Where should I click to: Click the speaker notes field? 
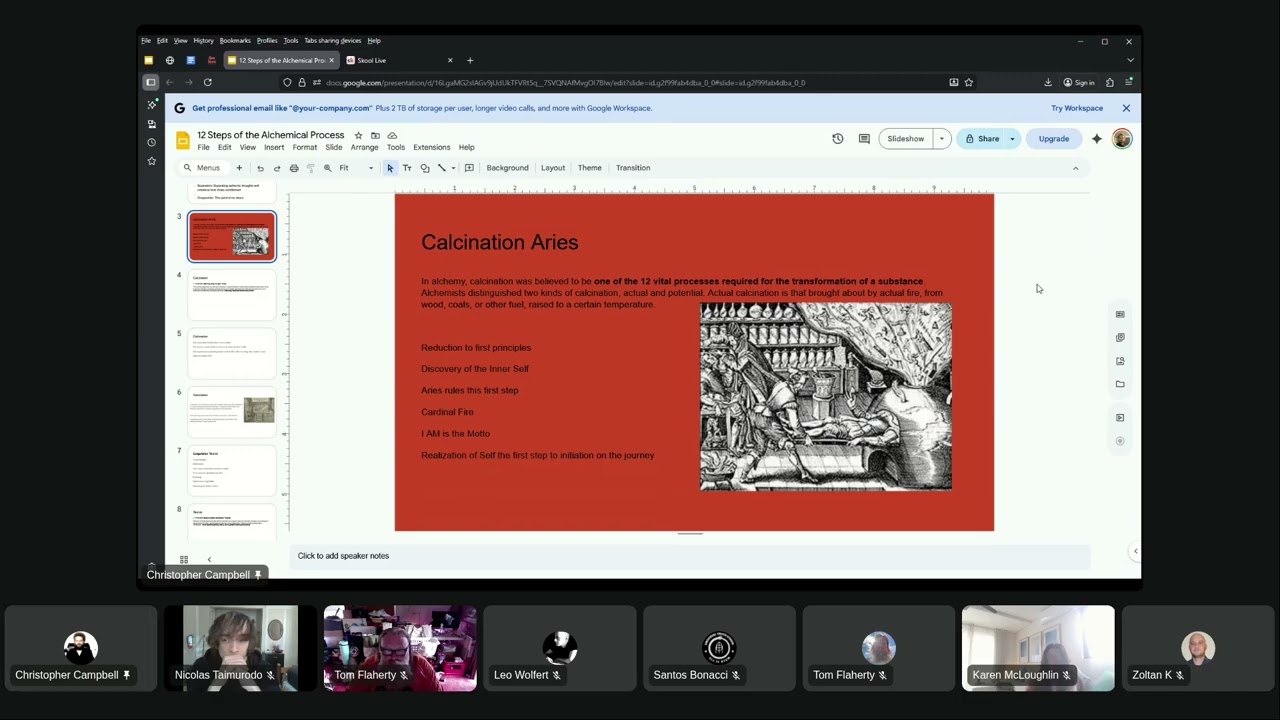tap(690, 556)
